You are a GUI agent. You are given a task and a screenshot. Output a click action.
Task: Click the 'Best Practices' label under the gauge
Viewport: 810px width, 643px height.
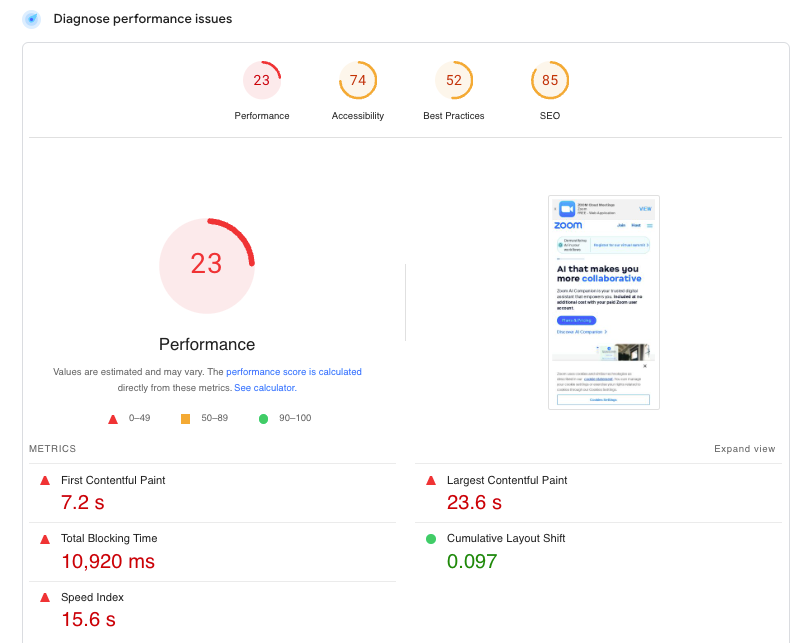(x=454, y=116)
